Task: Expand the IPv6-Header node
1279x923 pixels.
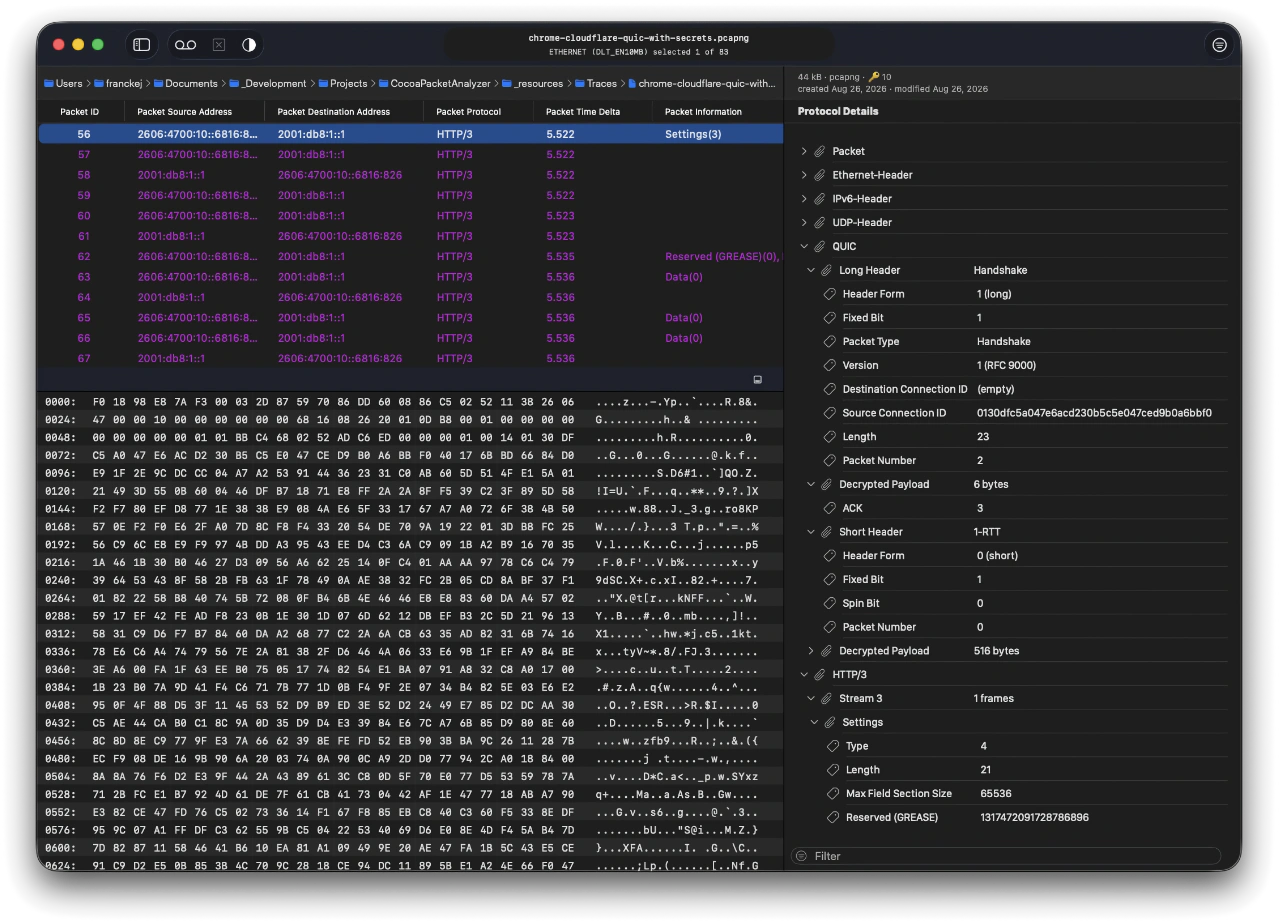Action: [804, 199]
